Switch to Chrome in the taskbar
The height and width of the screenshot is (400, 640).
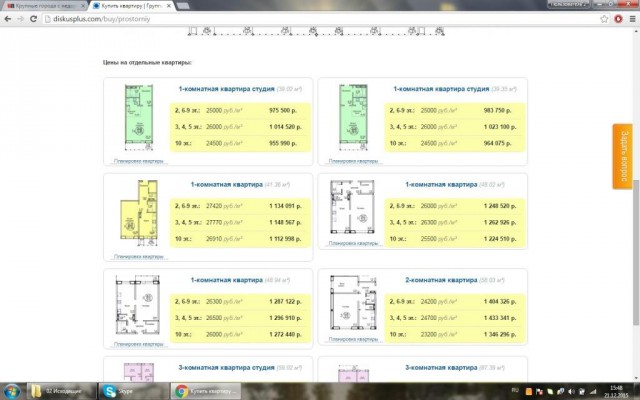205,391
